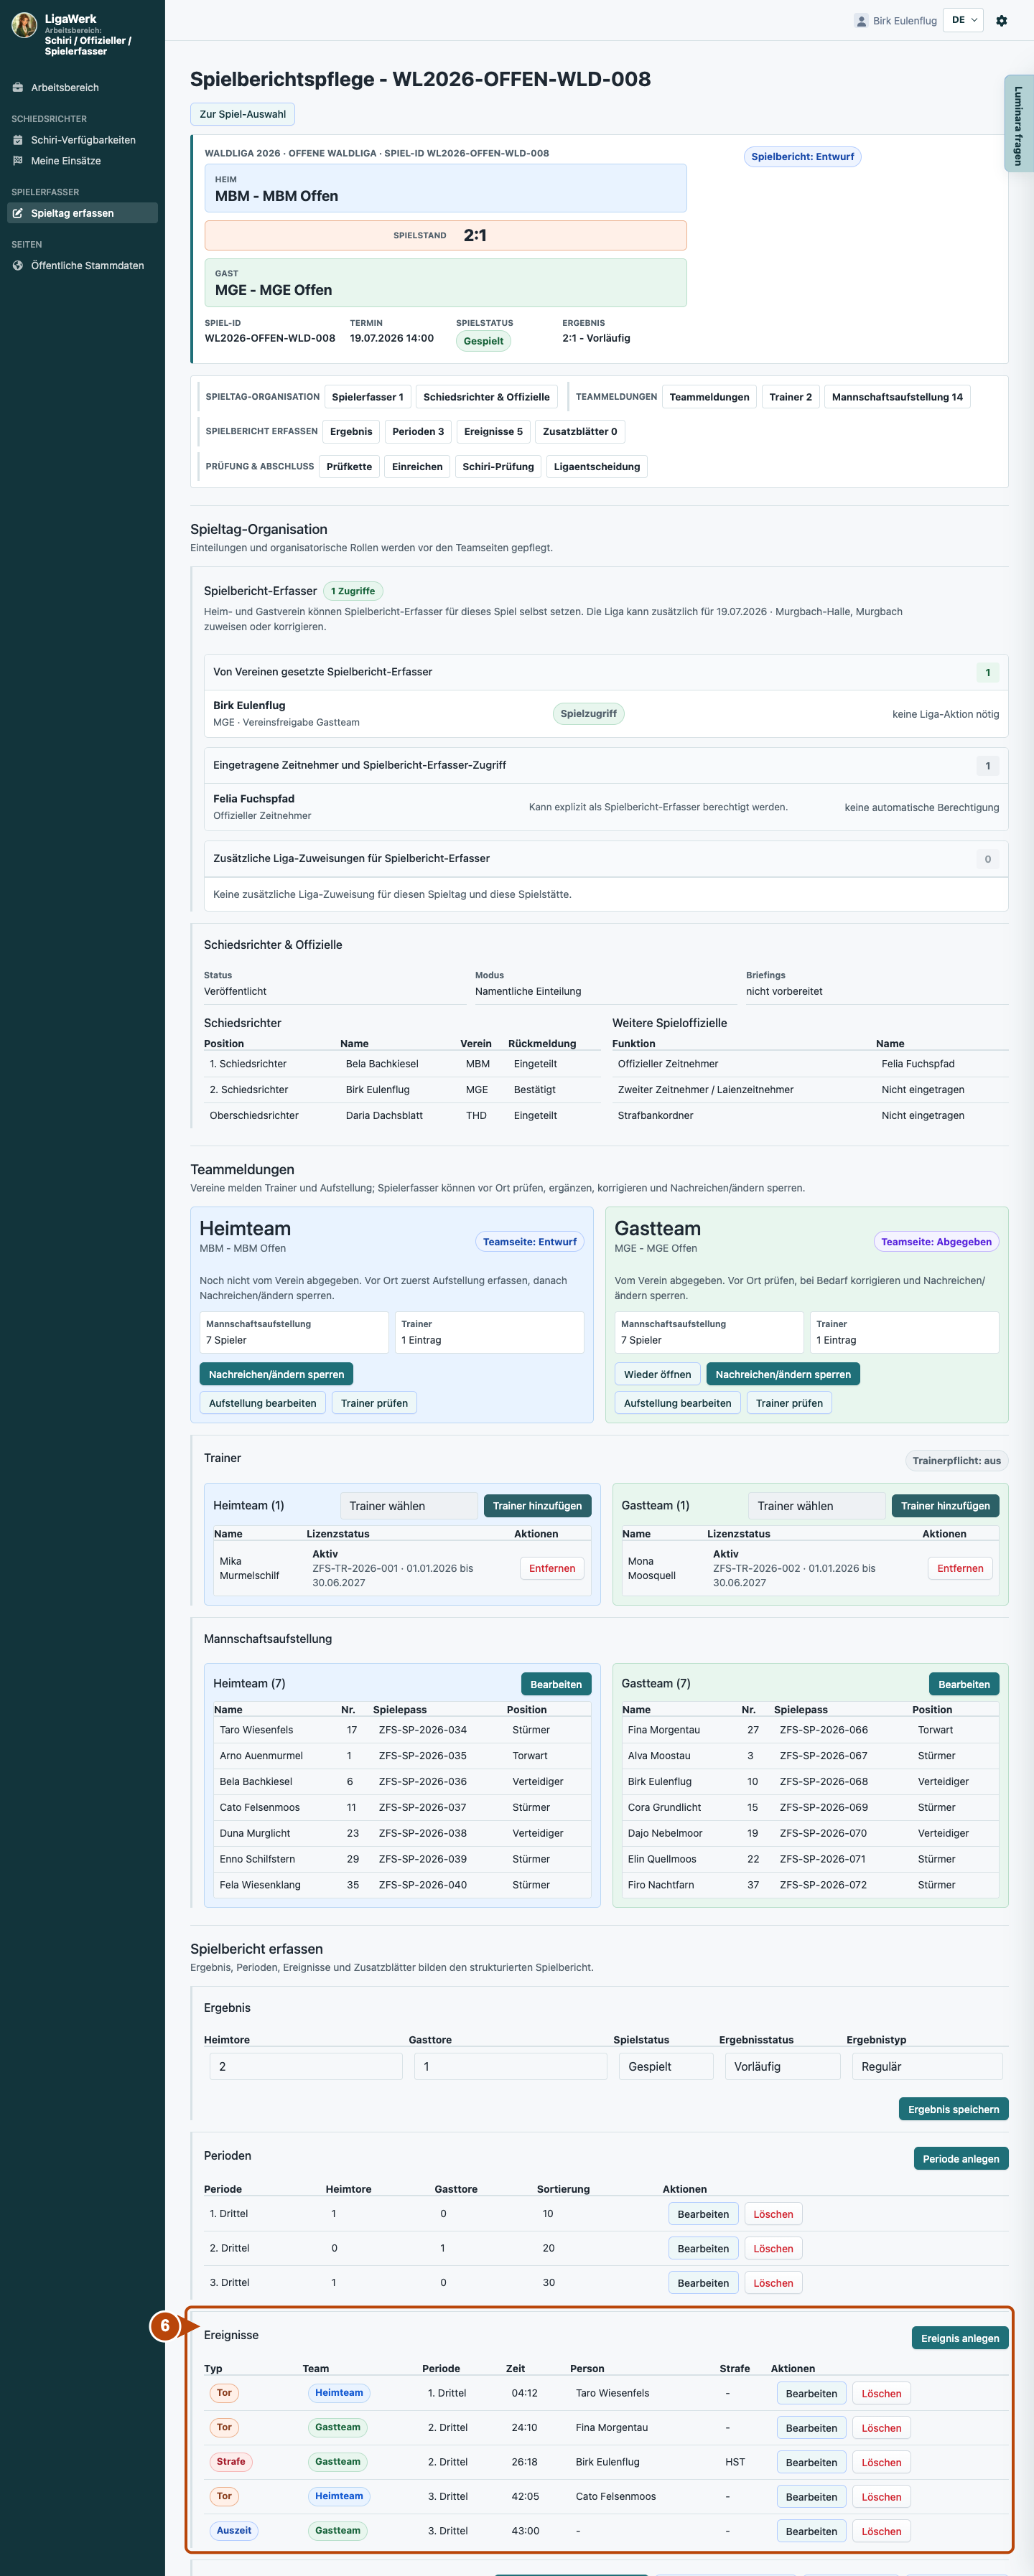The height and width of the screenshot is (2576, 1034).
Task: Click the Arbeitsbereich briefcase icon
Action: pos(18,87)
